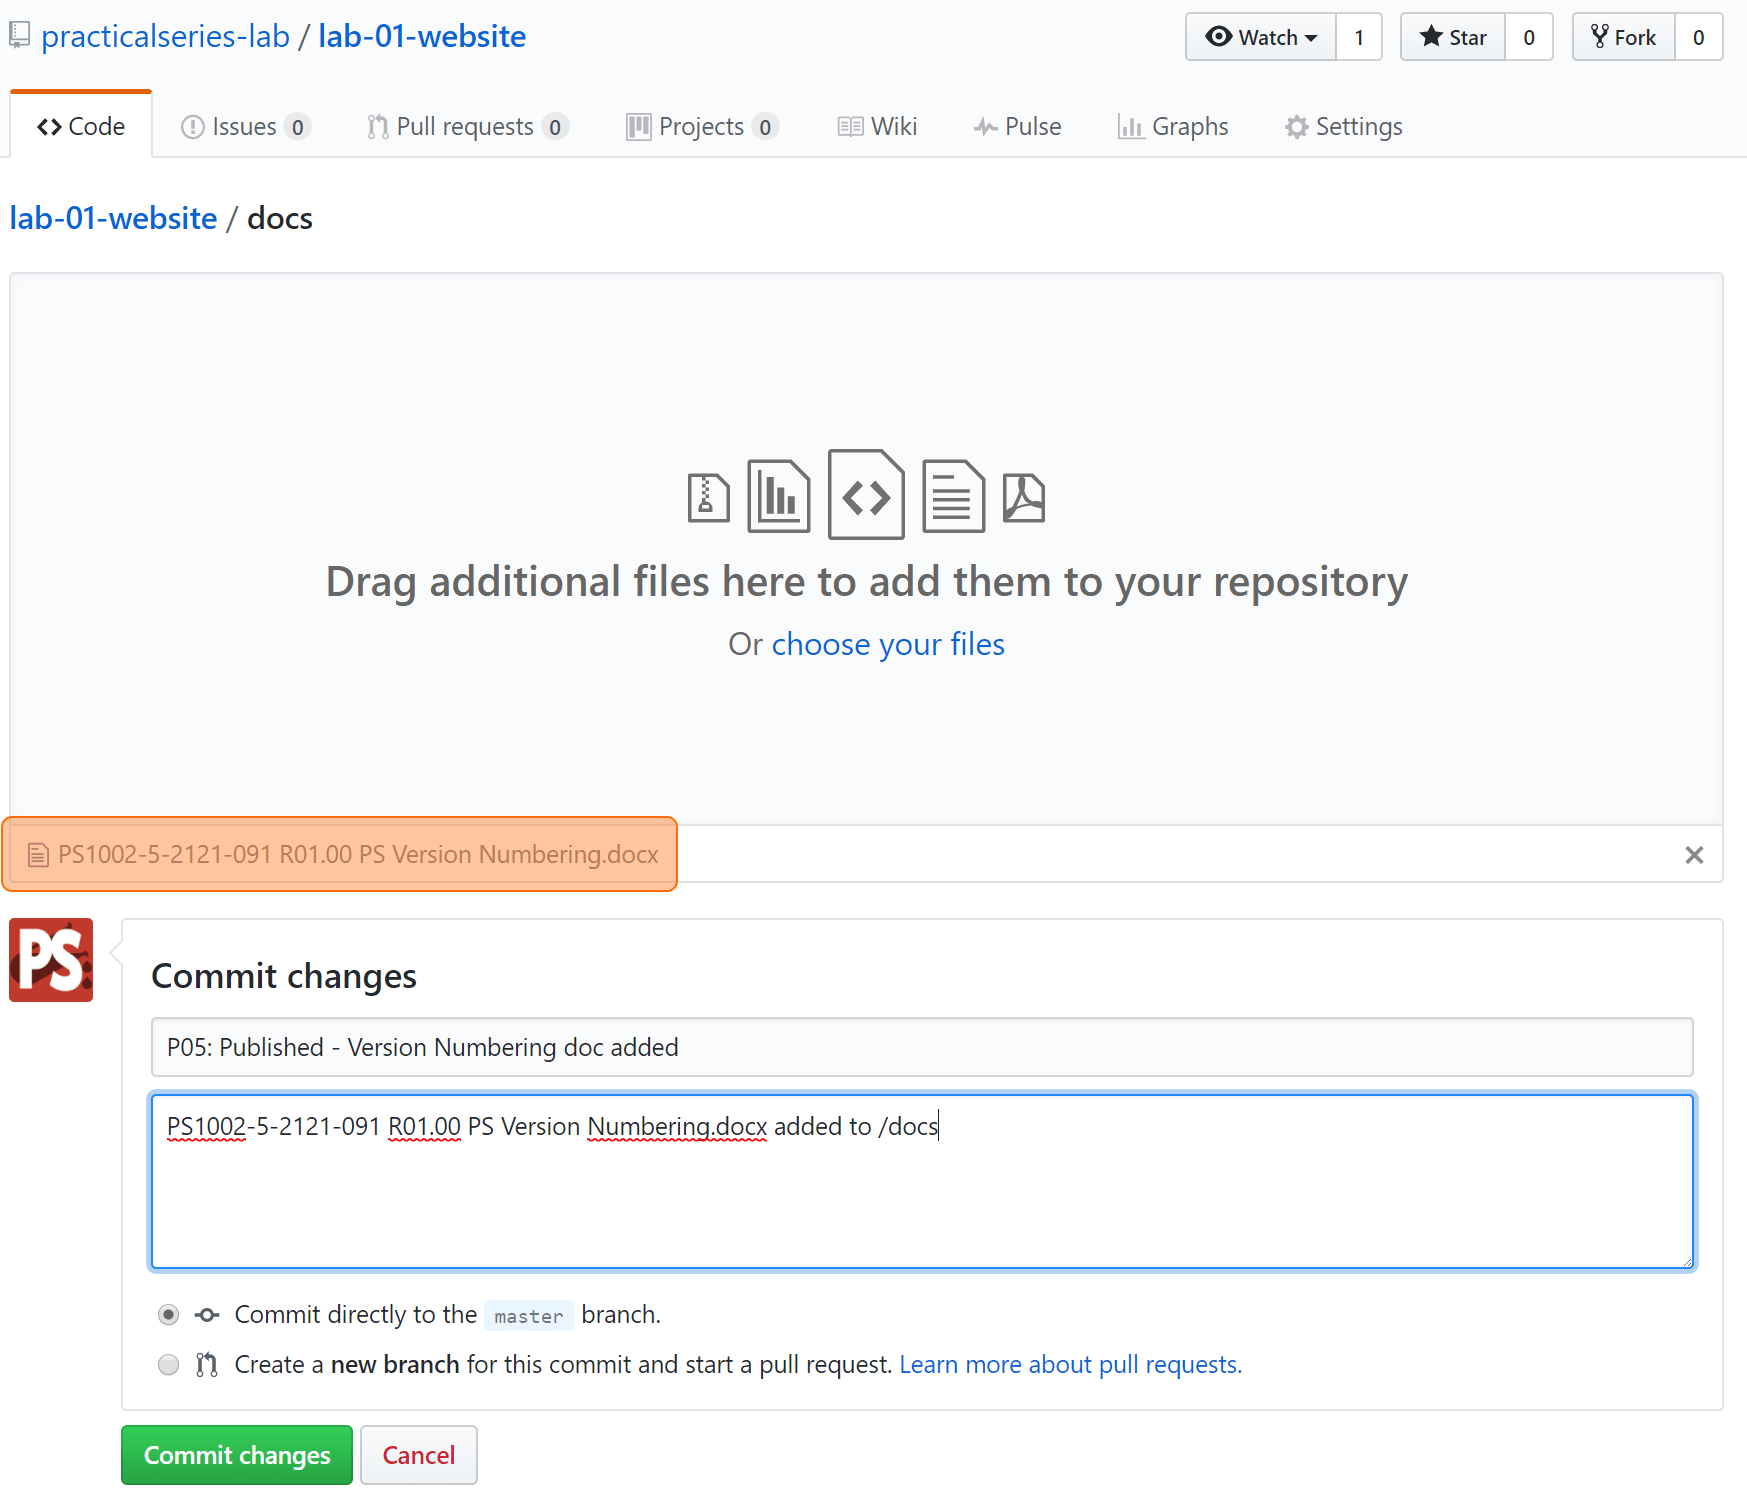Fork the repository

point(1624,37)
